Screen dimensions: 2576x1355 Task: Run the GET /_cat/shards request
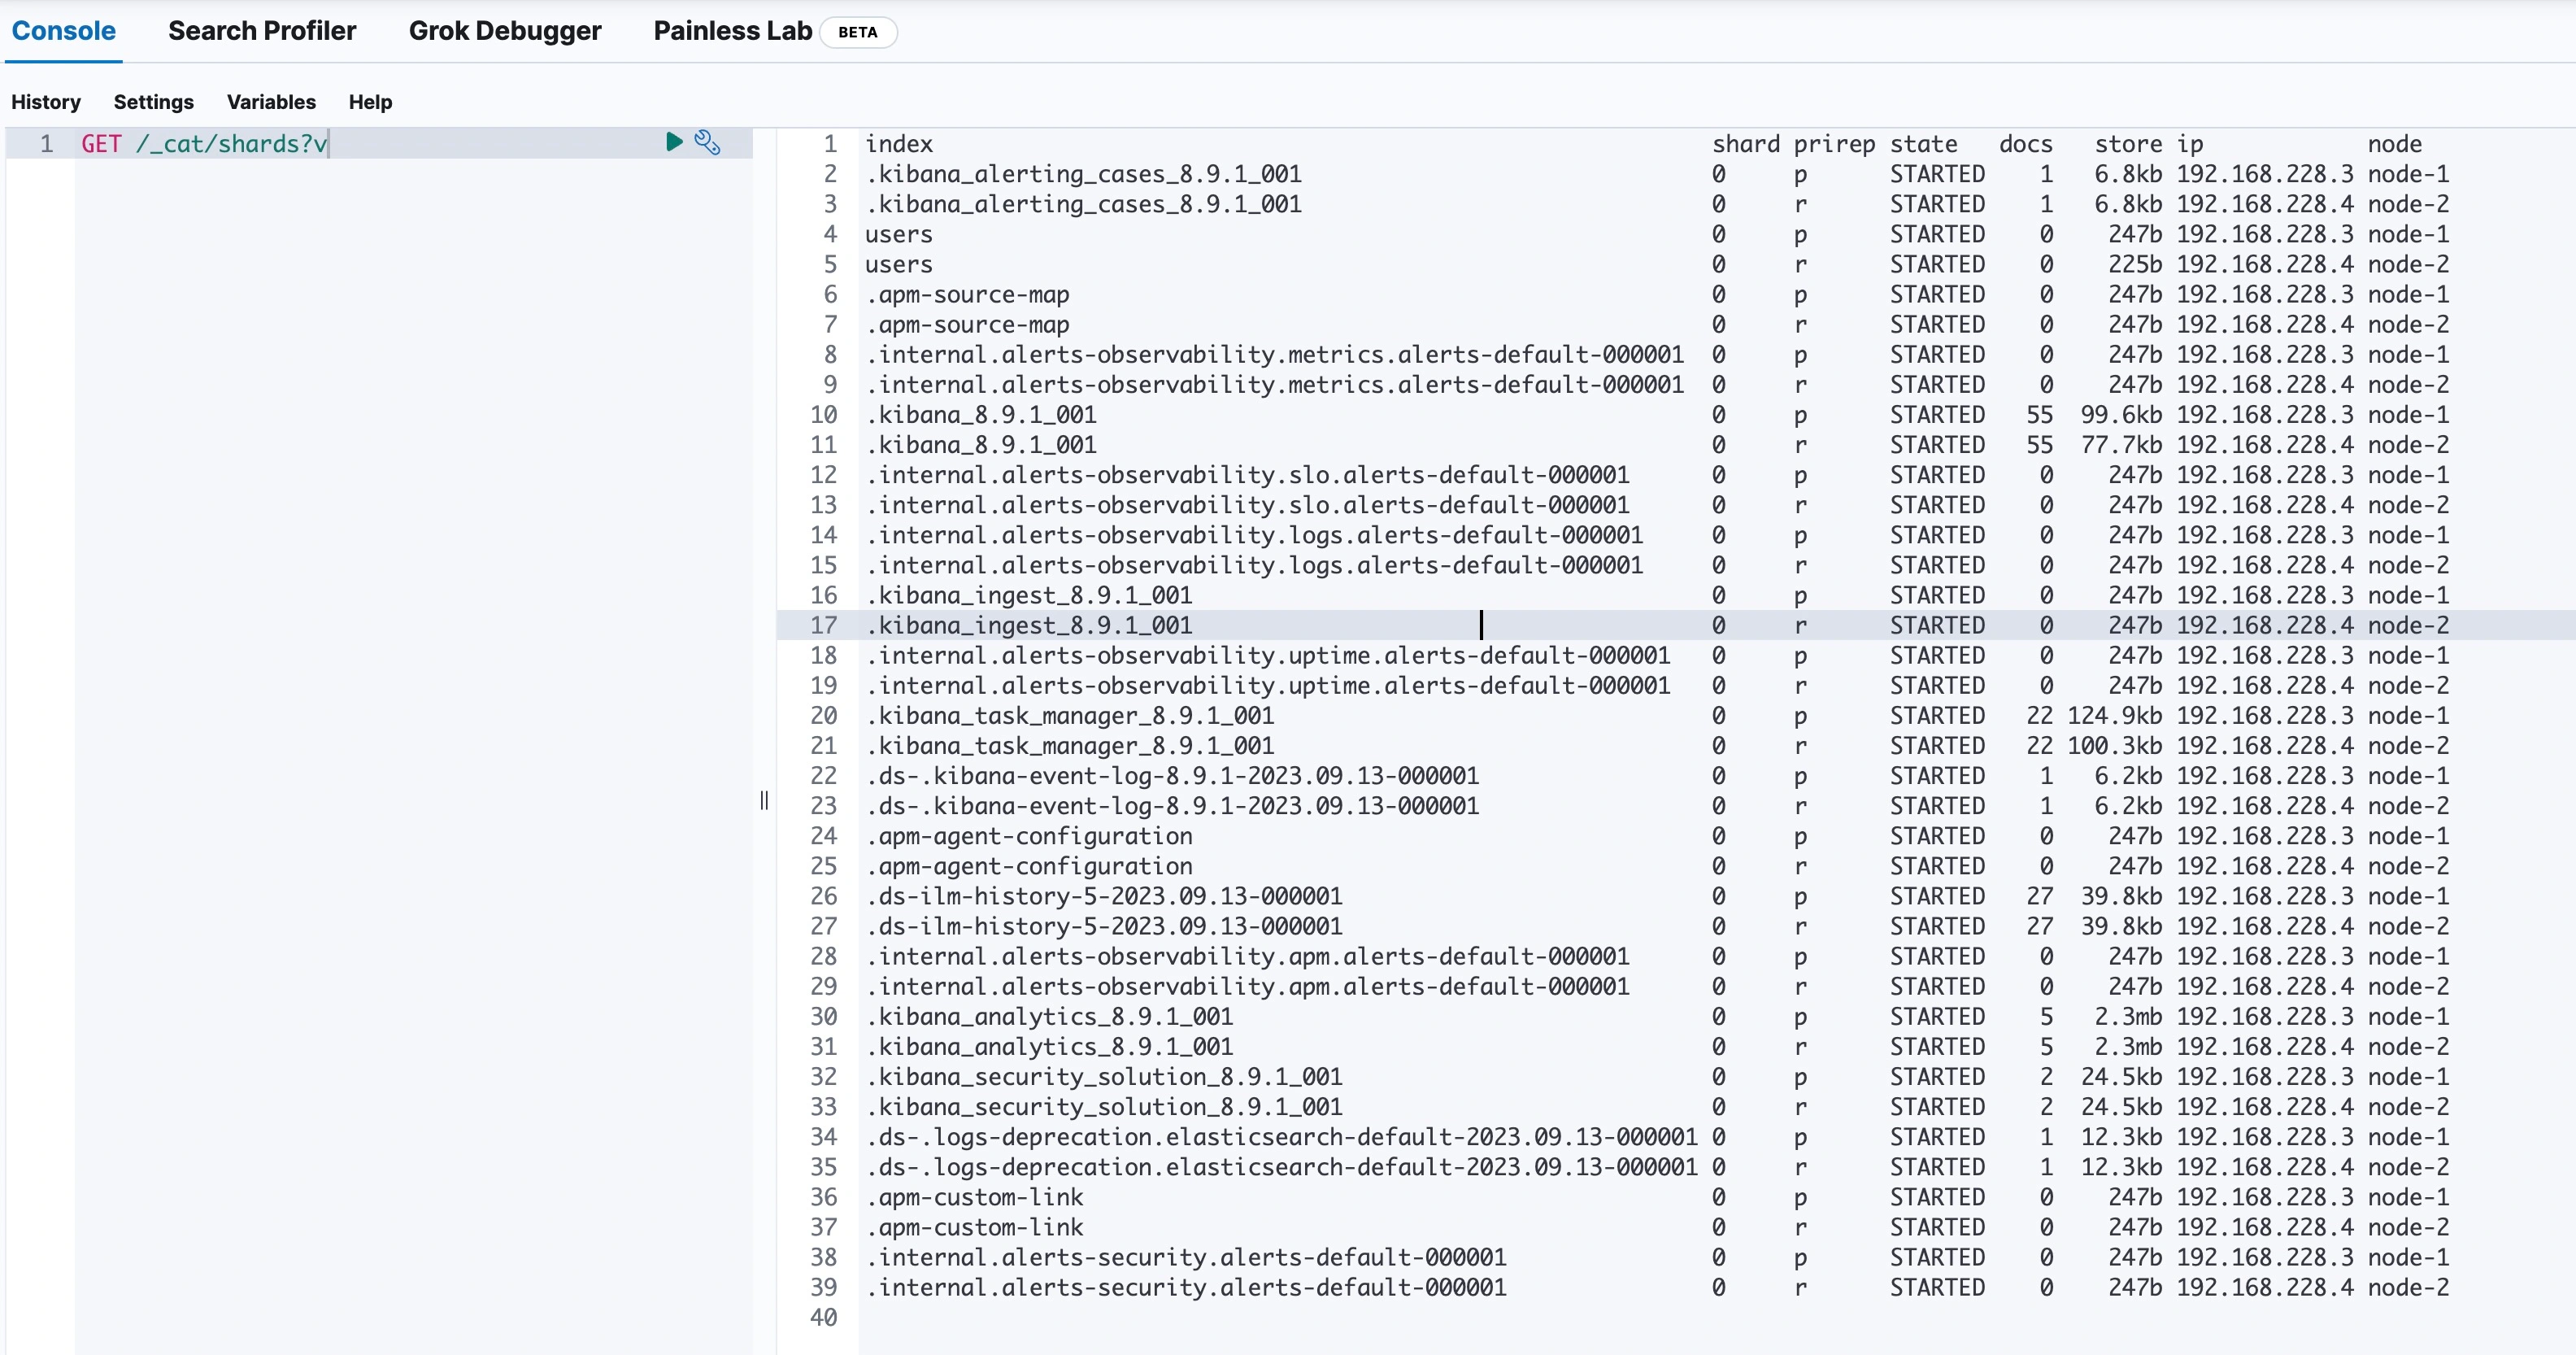click(x=674, y=142)
